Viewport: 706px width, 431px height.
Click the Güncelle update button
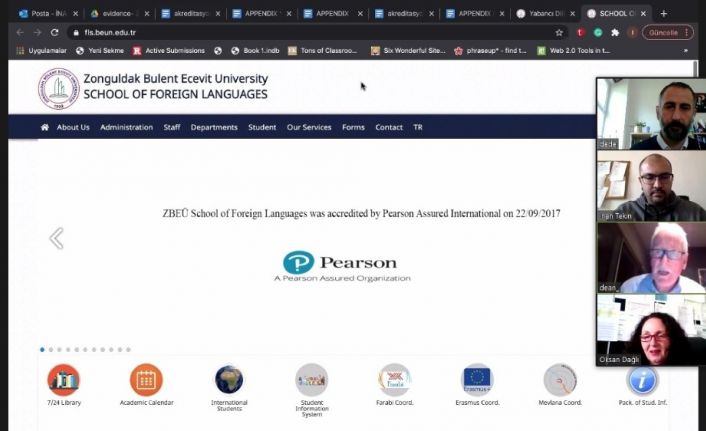pyautogui.click(x=663, y=32)
